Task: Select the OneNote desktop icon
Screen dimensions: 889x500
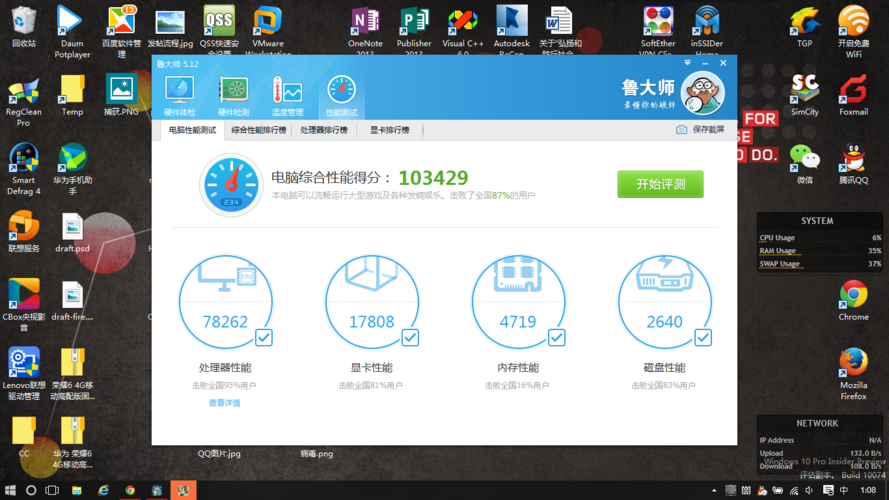Action: [x=365, y=31]
